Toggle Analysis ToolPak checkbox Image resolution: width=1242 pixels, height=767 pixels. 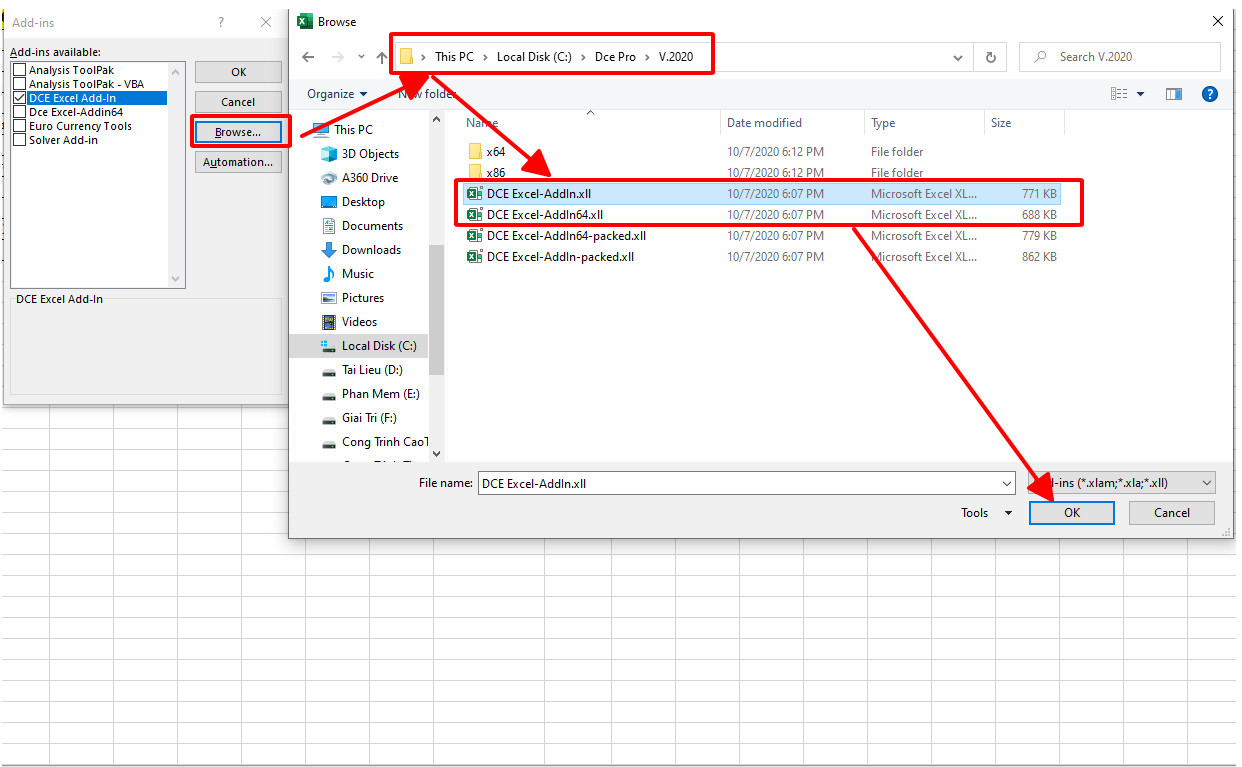pyautogui.click(x=19, y=70)
